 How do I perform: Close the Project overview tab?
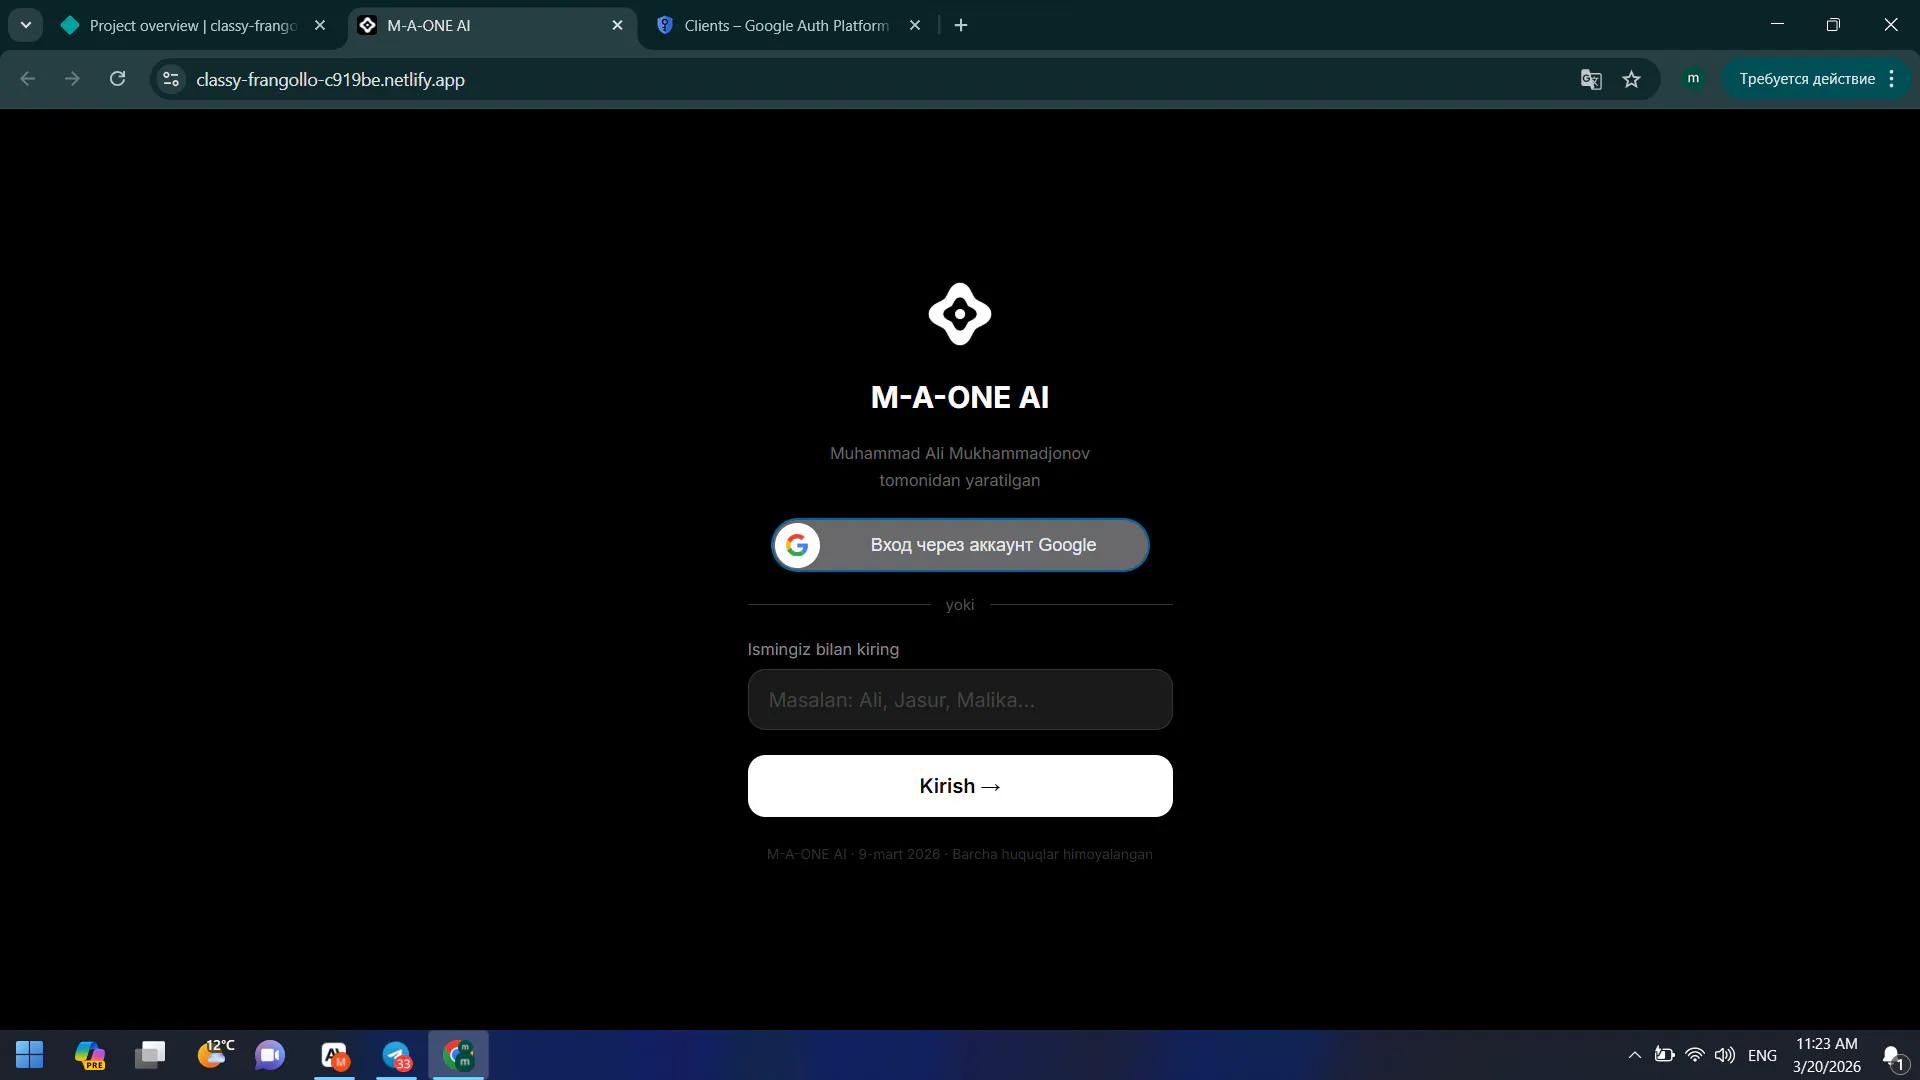coord(320,26)
